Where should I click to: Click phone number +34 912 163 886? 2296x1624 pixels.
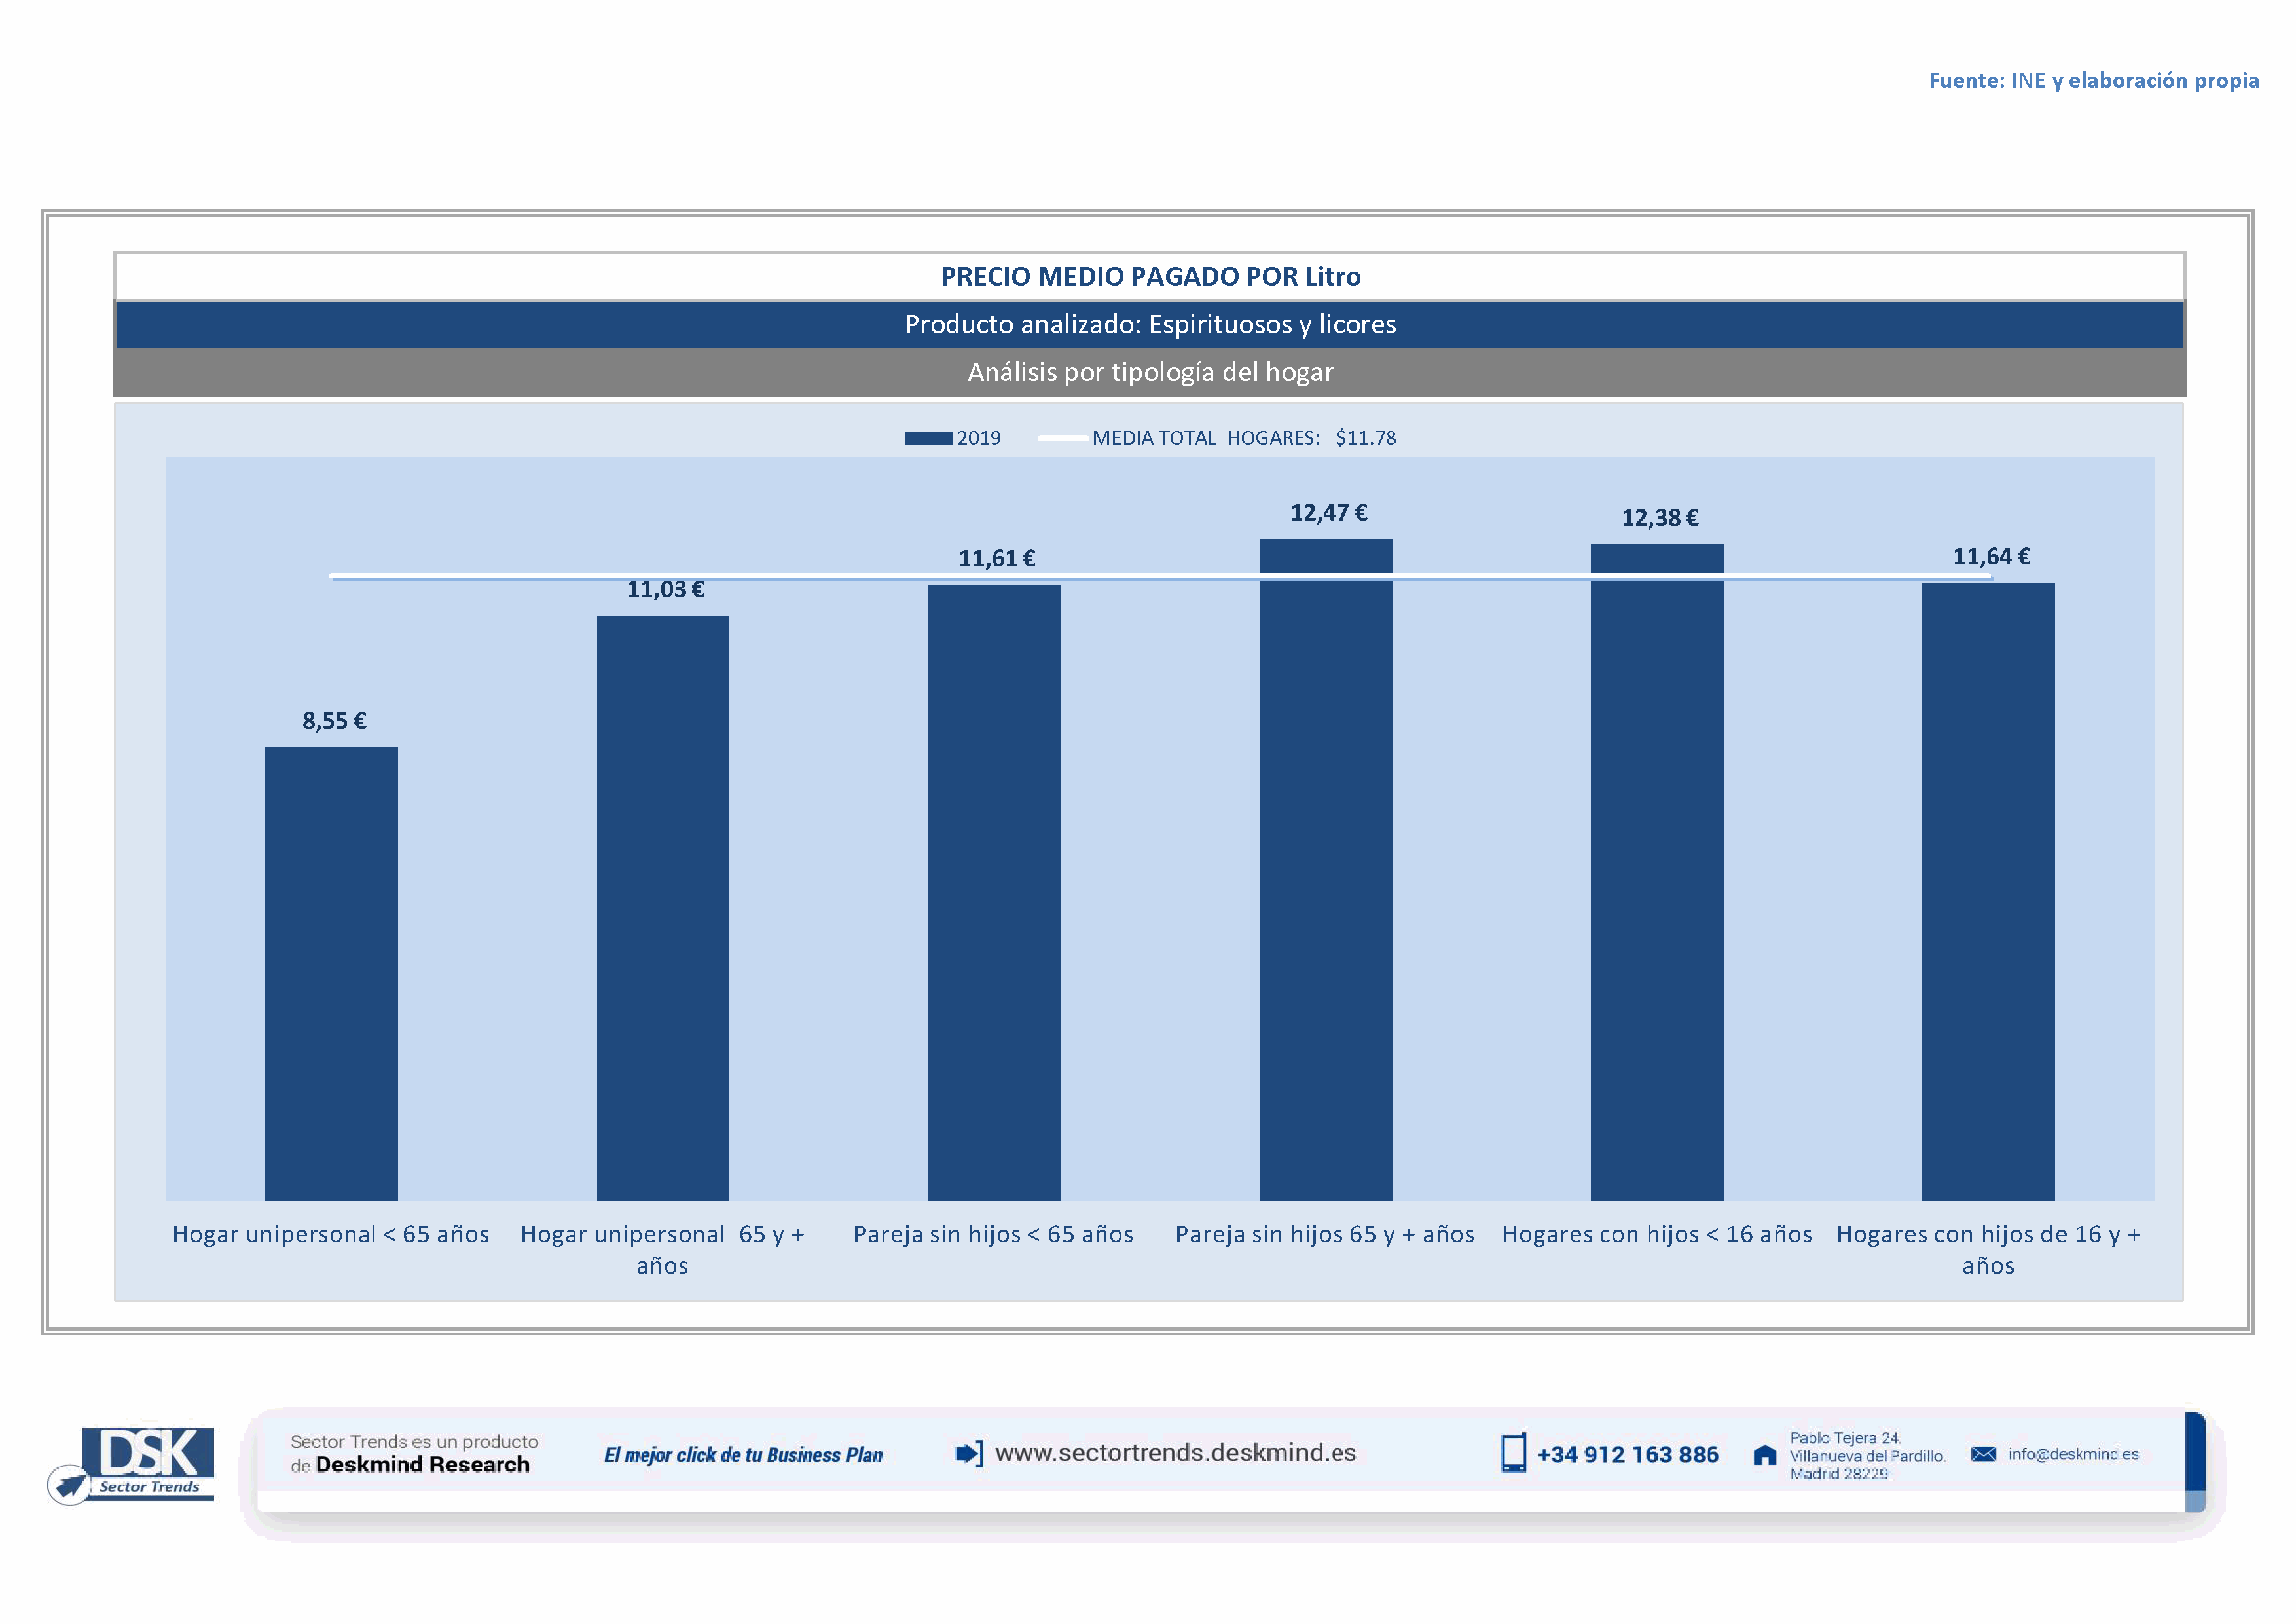coord(1627,1455)
